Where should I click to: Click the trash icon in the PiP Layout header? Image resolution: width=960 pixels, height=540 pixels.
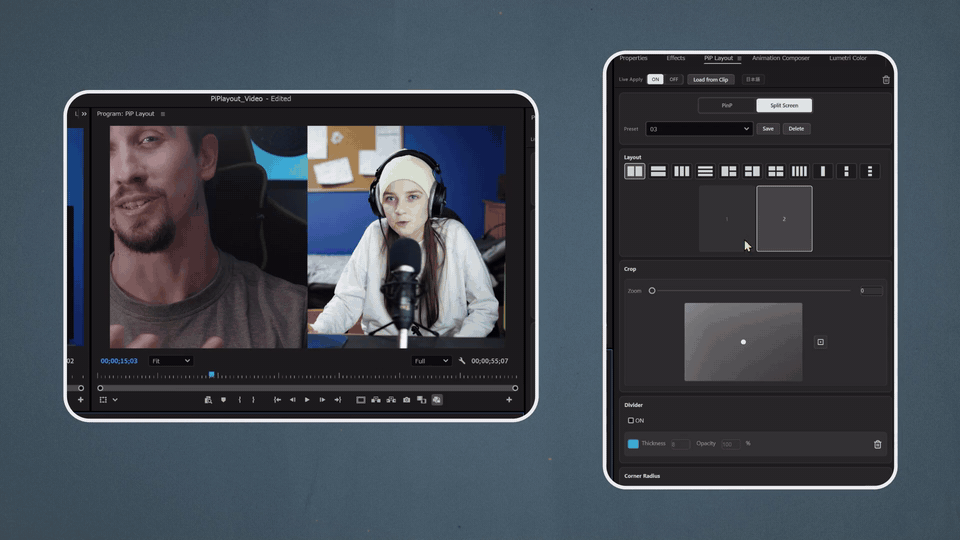point(886,80)
